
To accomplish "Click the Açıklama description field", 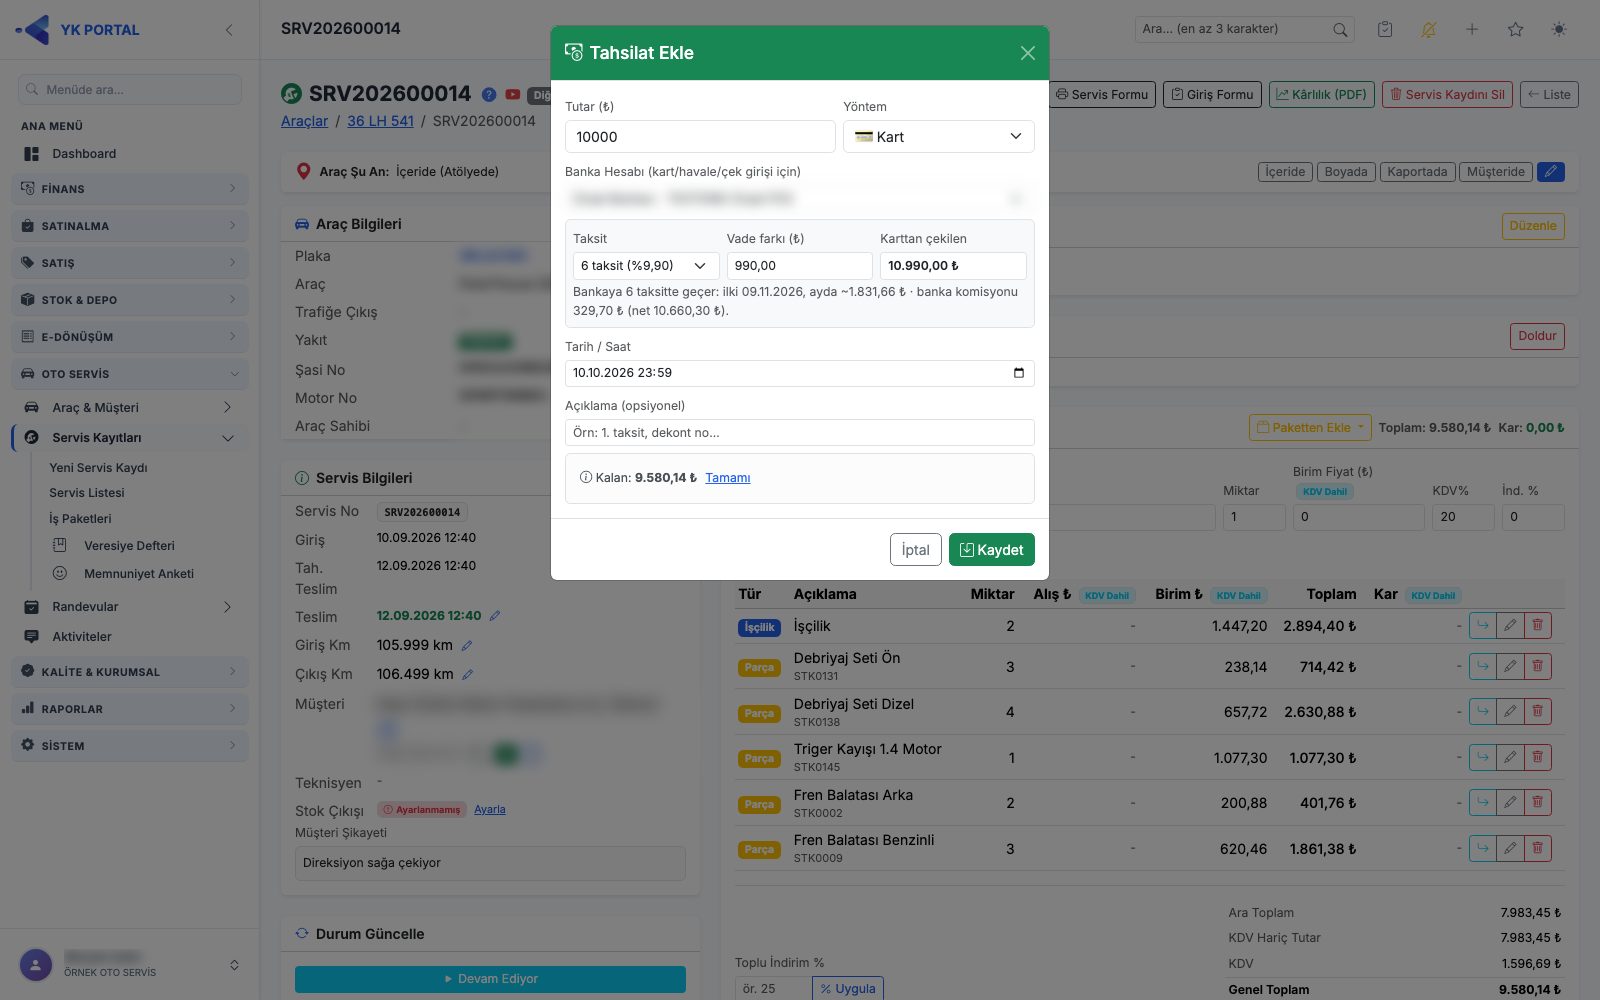I will (x=799, y=433).
